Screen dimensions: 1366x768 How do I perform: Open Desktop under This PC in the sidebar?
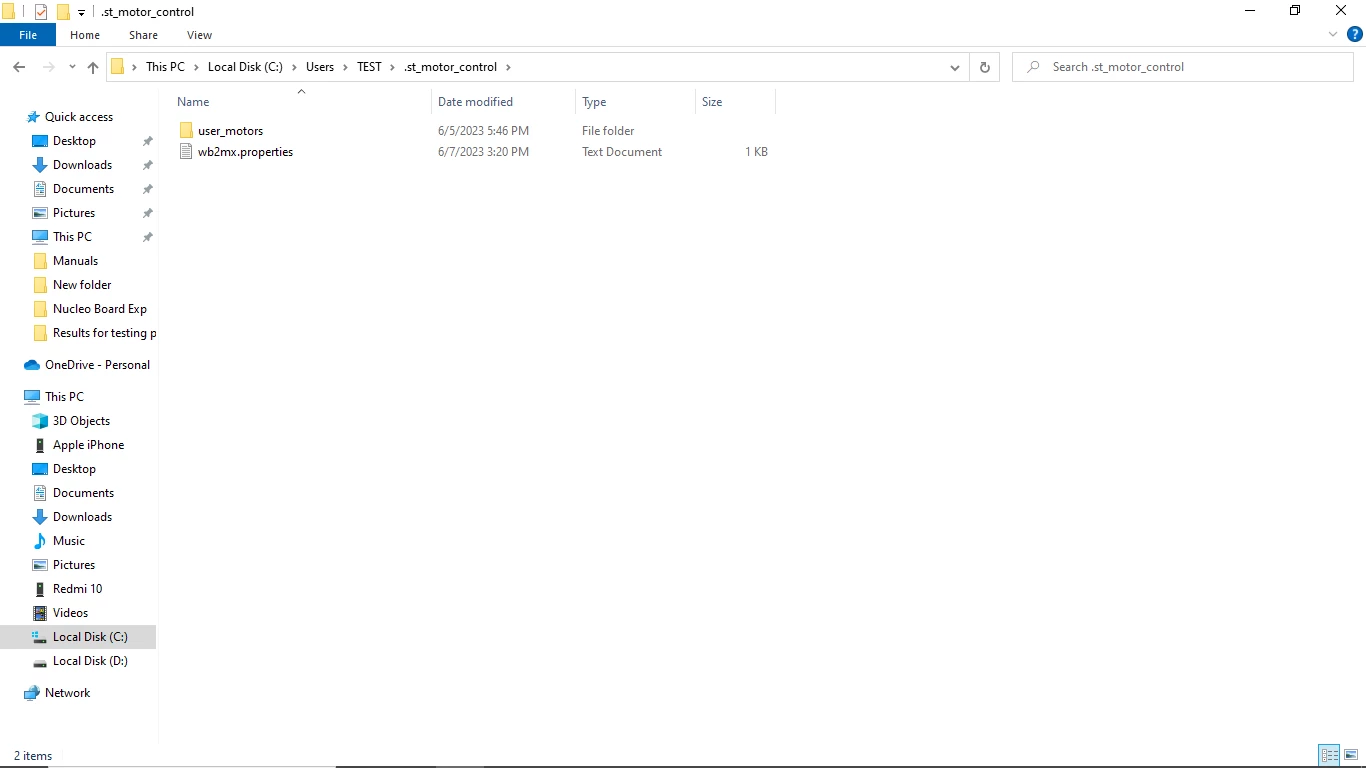pos(74,469)
